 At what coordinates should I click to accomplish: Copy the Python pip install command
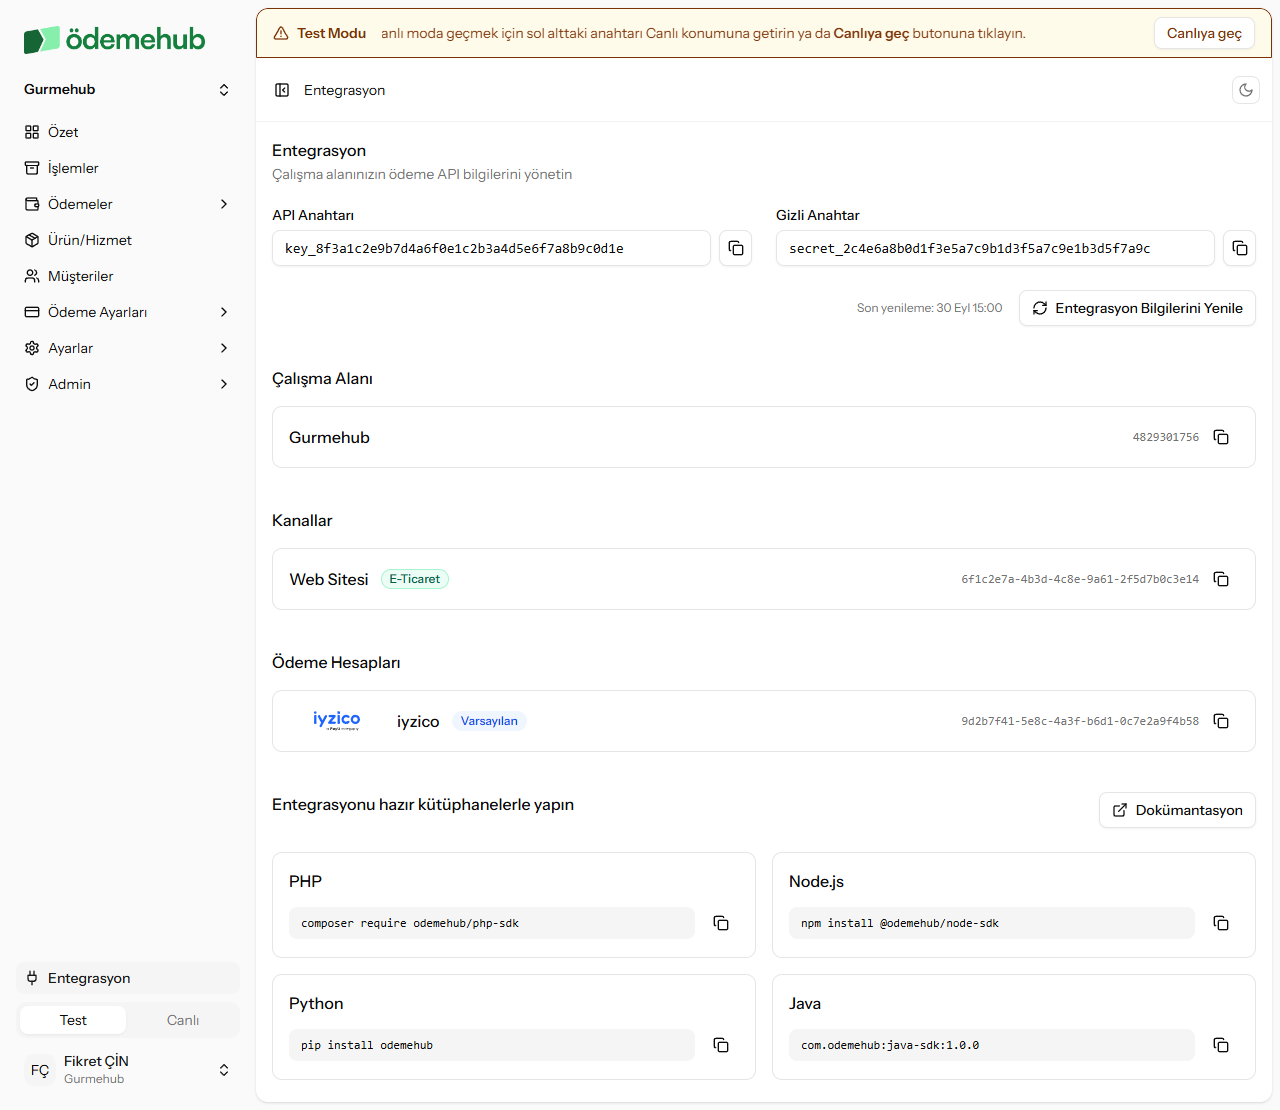tap(721, 1045)
